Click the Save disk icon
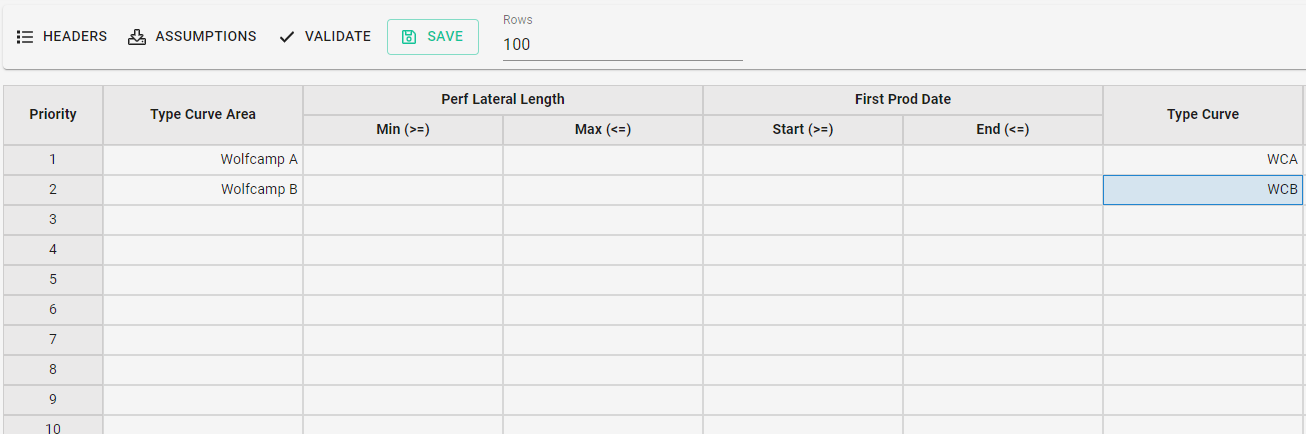The image size is (1306, 434). 409,36
